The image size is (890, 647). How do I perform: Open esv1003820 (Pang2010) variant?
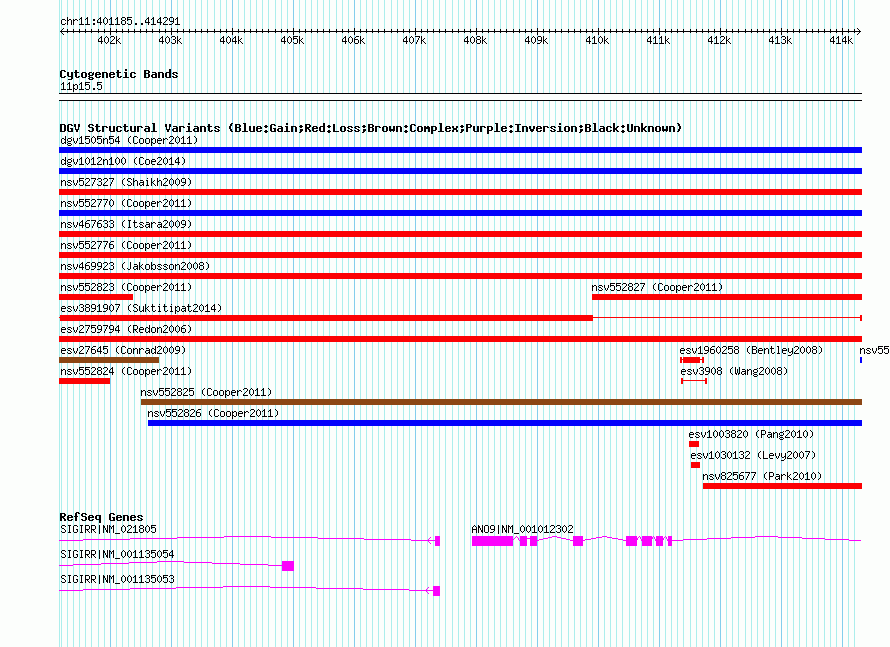751,434
